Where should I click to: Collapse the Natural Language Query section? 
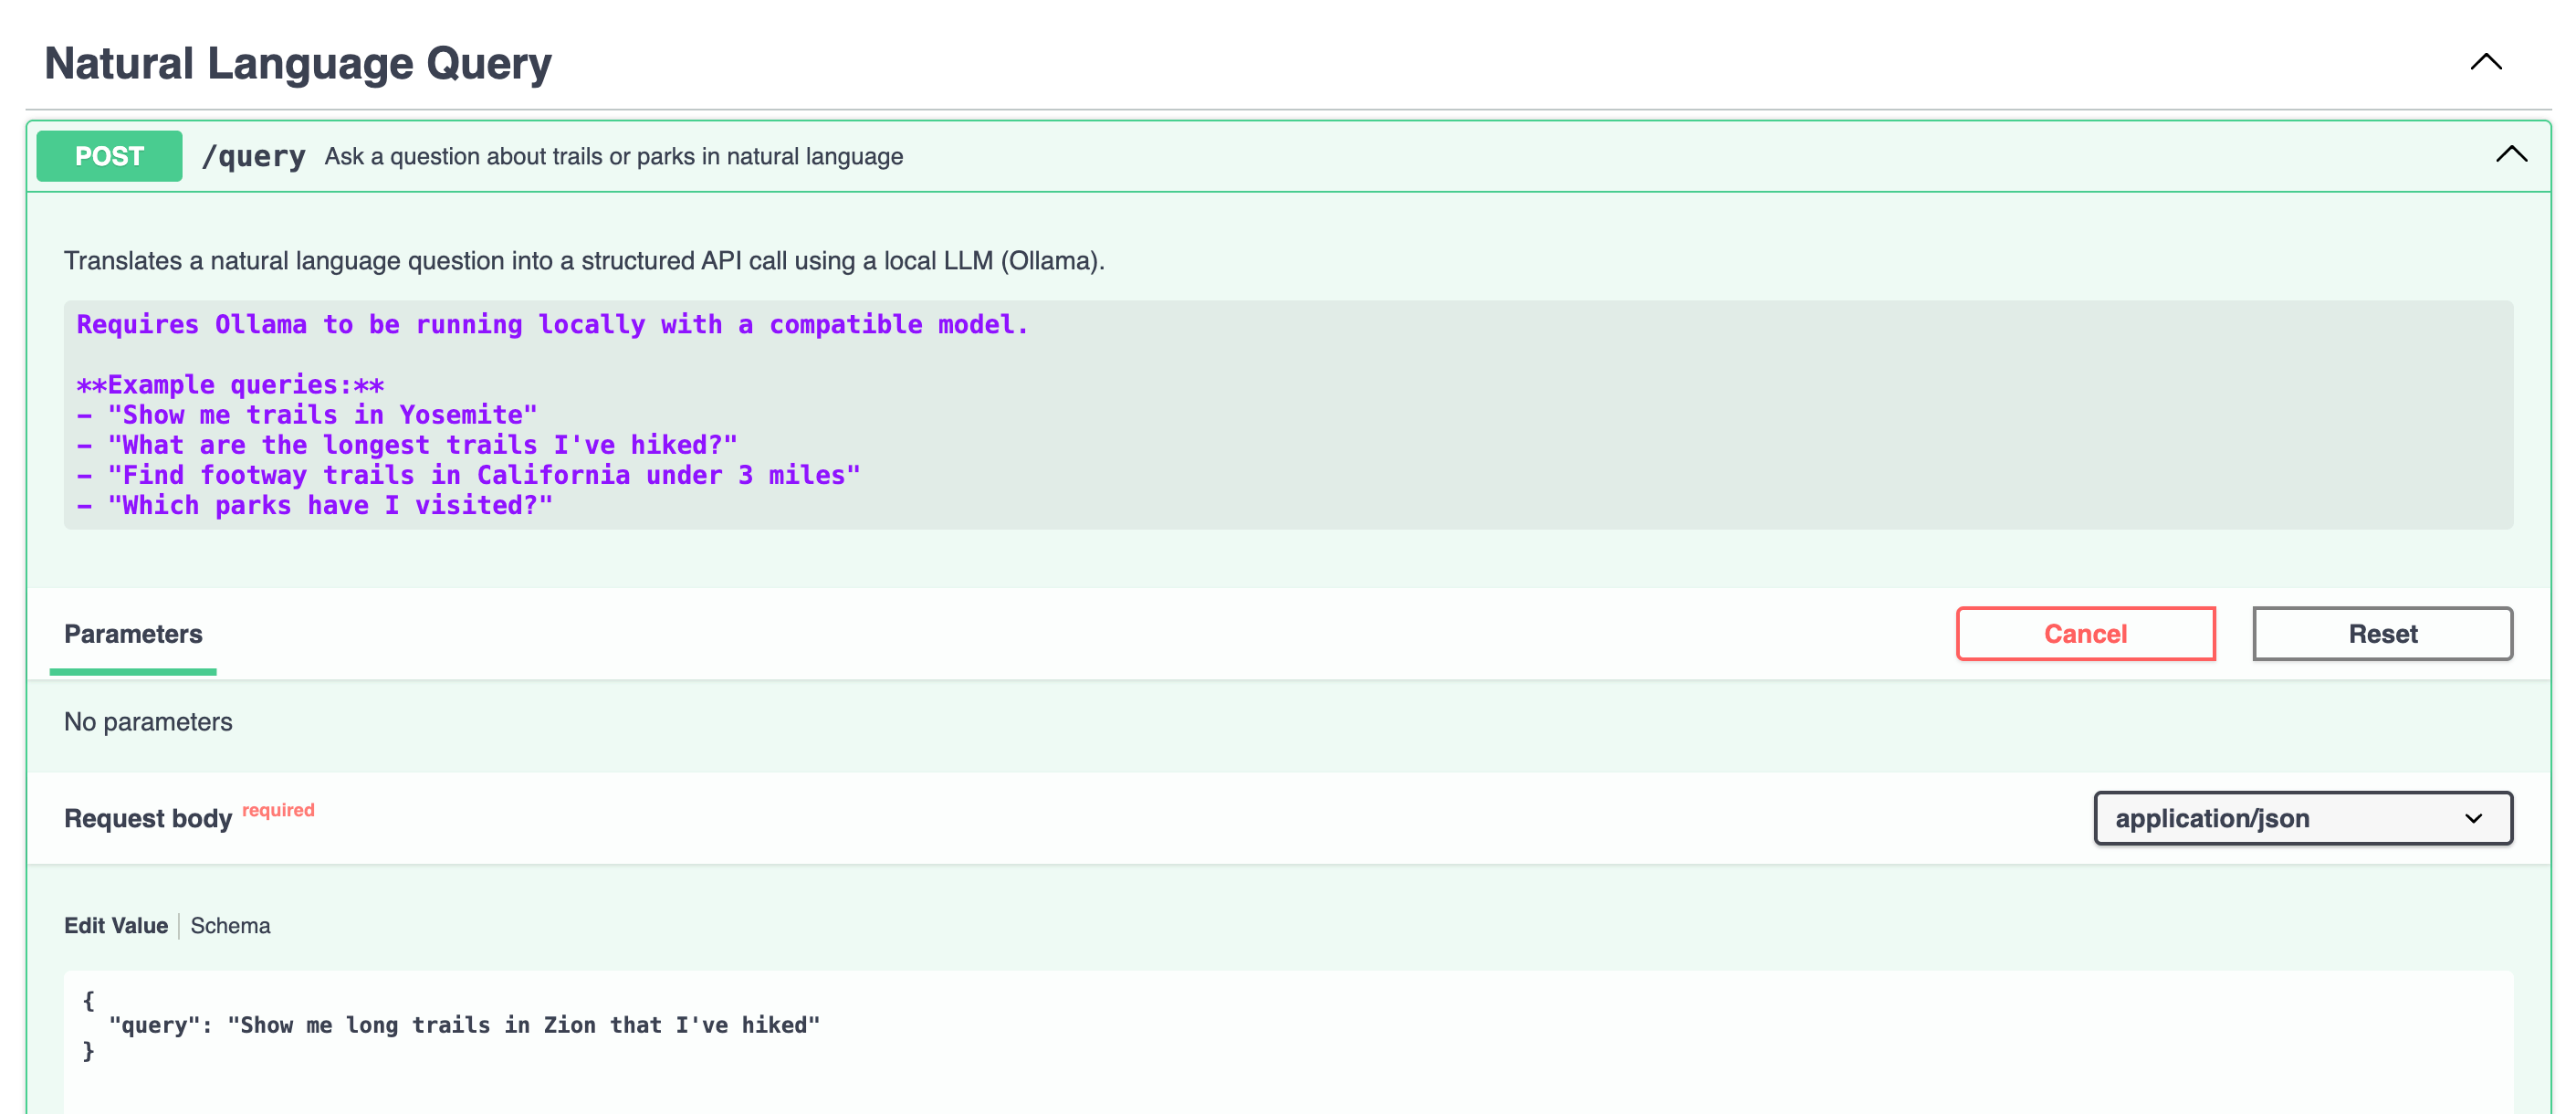click(2485, 62)
